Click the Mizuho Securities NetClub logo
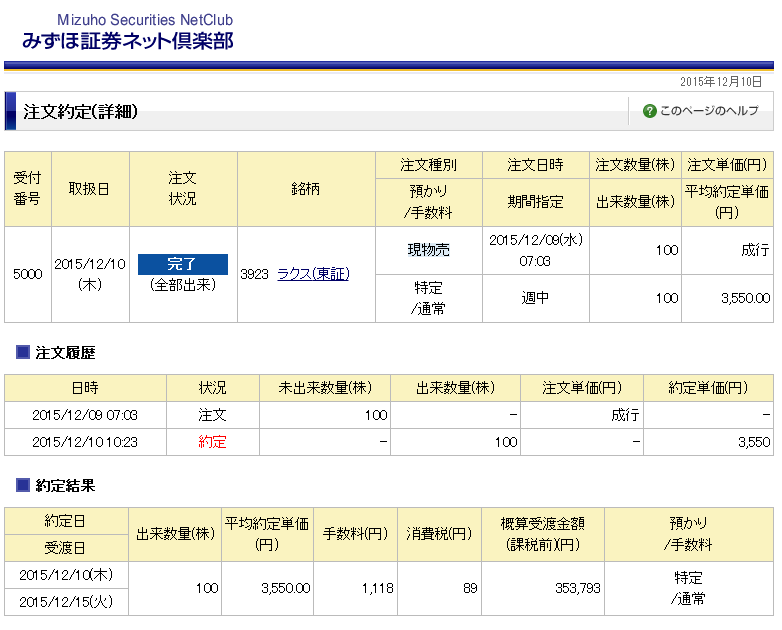This screenshot has width=782, height=630. pyautogui.click(x=128, y=31)
